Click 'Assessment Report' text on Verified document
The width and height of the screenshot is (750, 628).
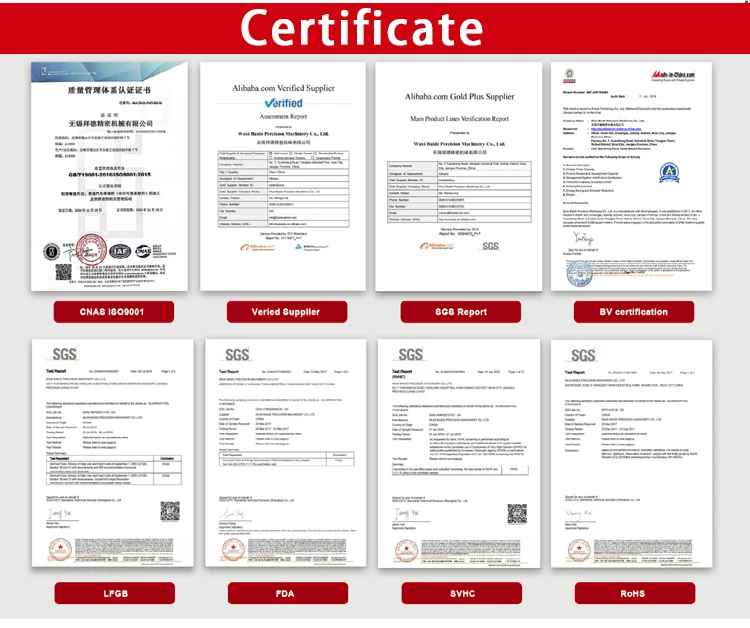(283, 116)
